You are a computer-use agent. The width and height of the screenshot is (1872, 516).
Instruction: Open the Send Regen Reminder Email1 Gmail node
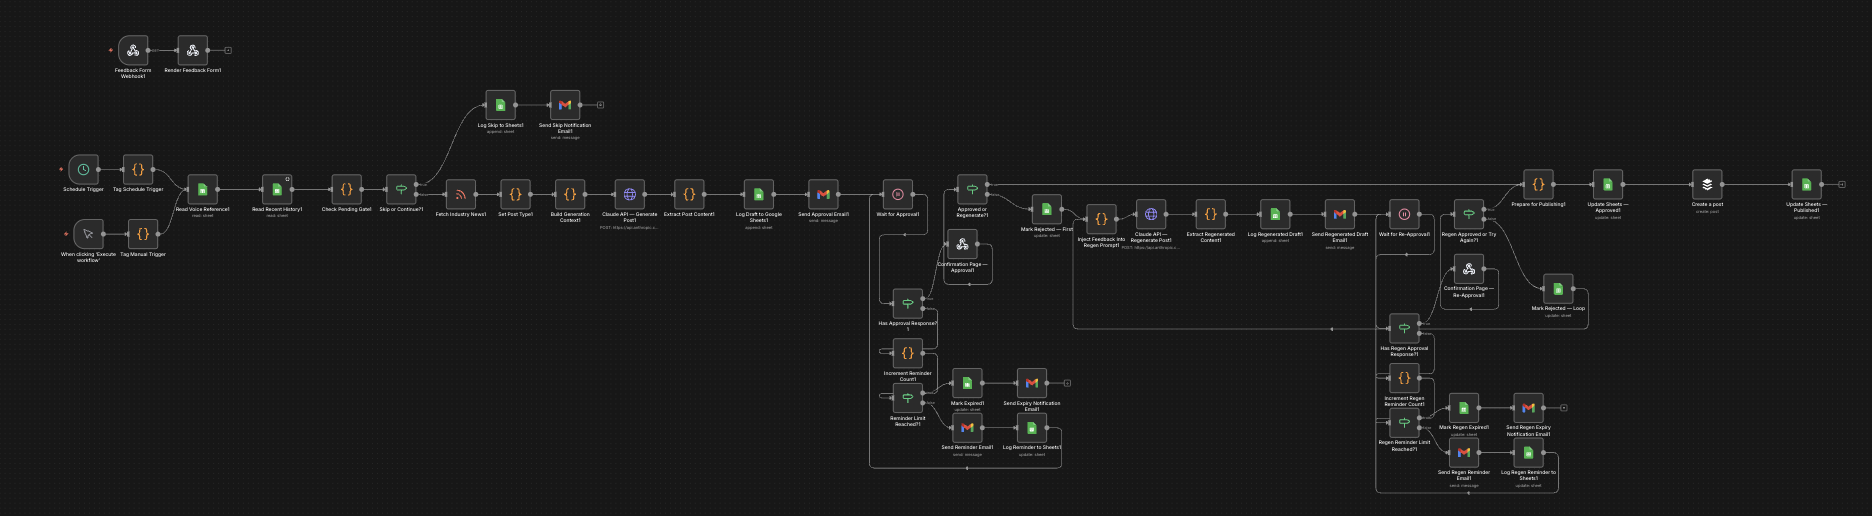click(1464, 452)
